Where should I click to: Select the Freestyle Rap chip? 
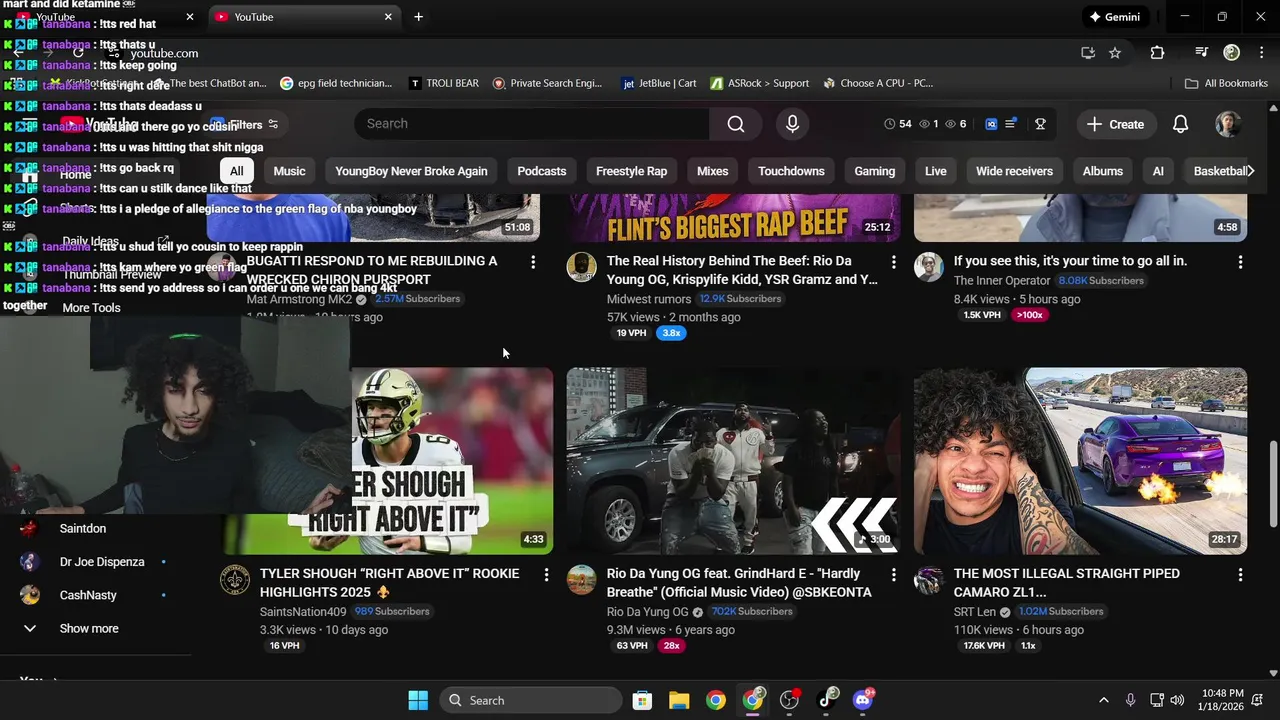[631, 171]
